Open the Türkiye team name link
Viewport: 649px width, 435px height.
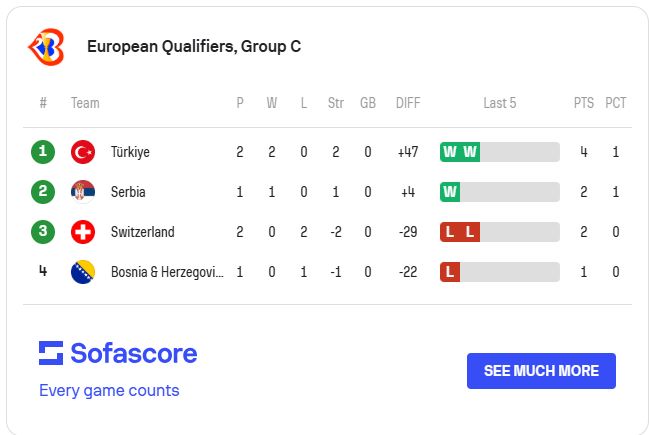[x=130, y=152]
